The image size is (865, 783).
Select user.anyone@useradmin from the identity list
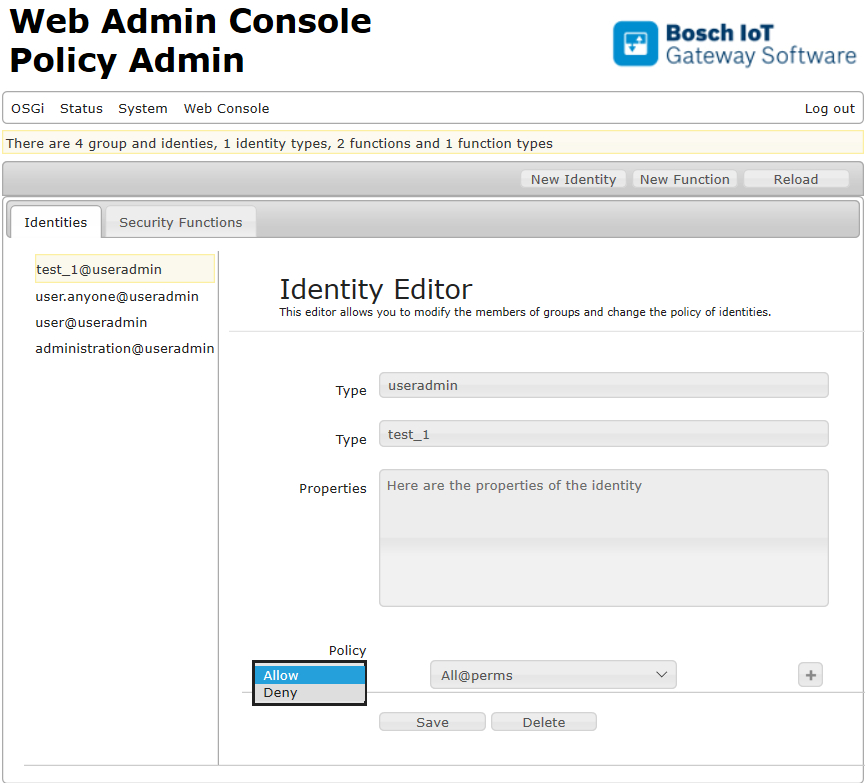pos(117,296)
